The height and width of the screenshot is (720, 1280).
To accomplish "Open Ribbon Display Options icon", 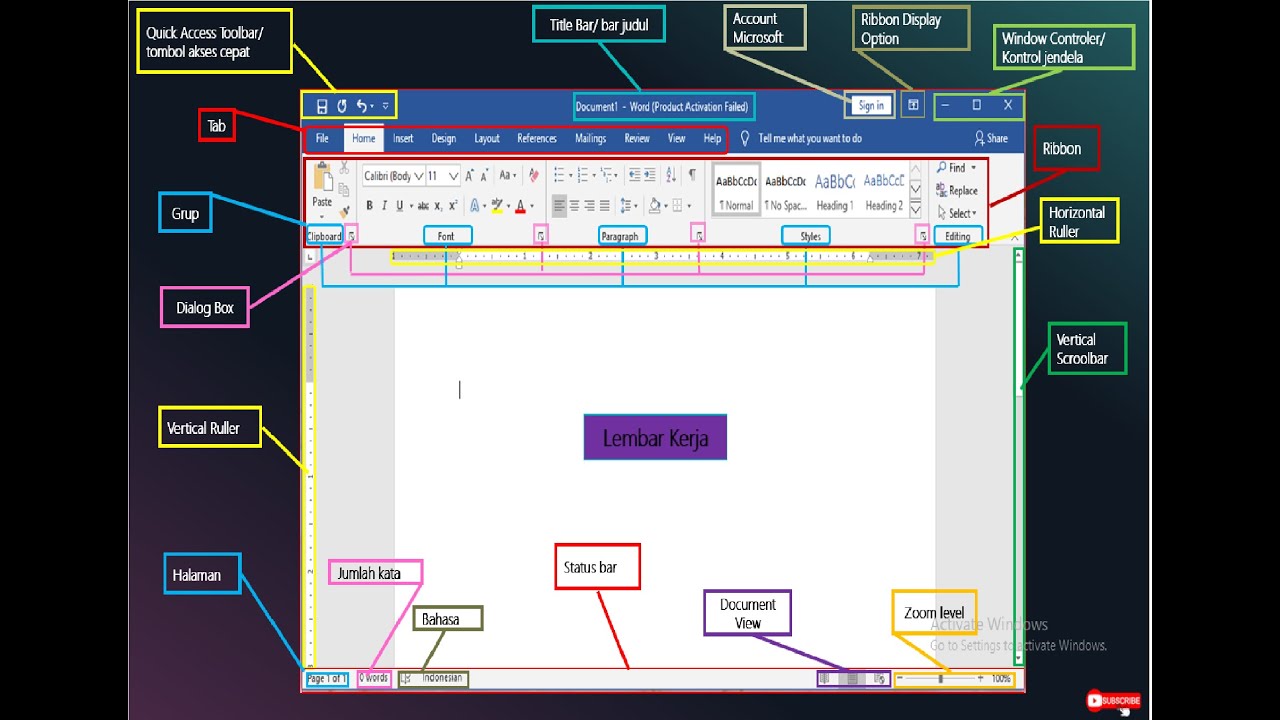I will (912, 105).
